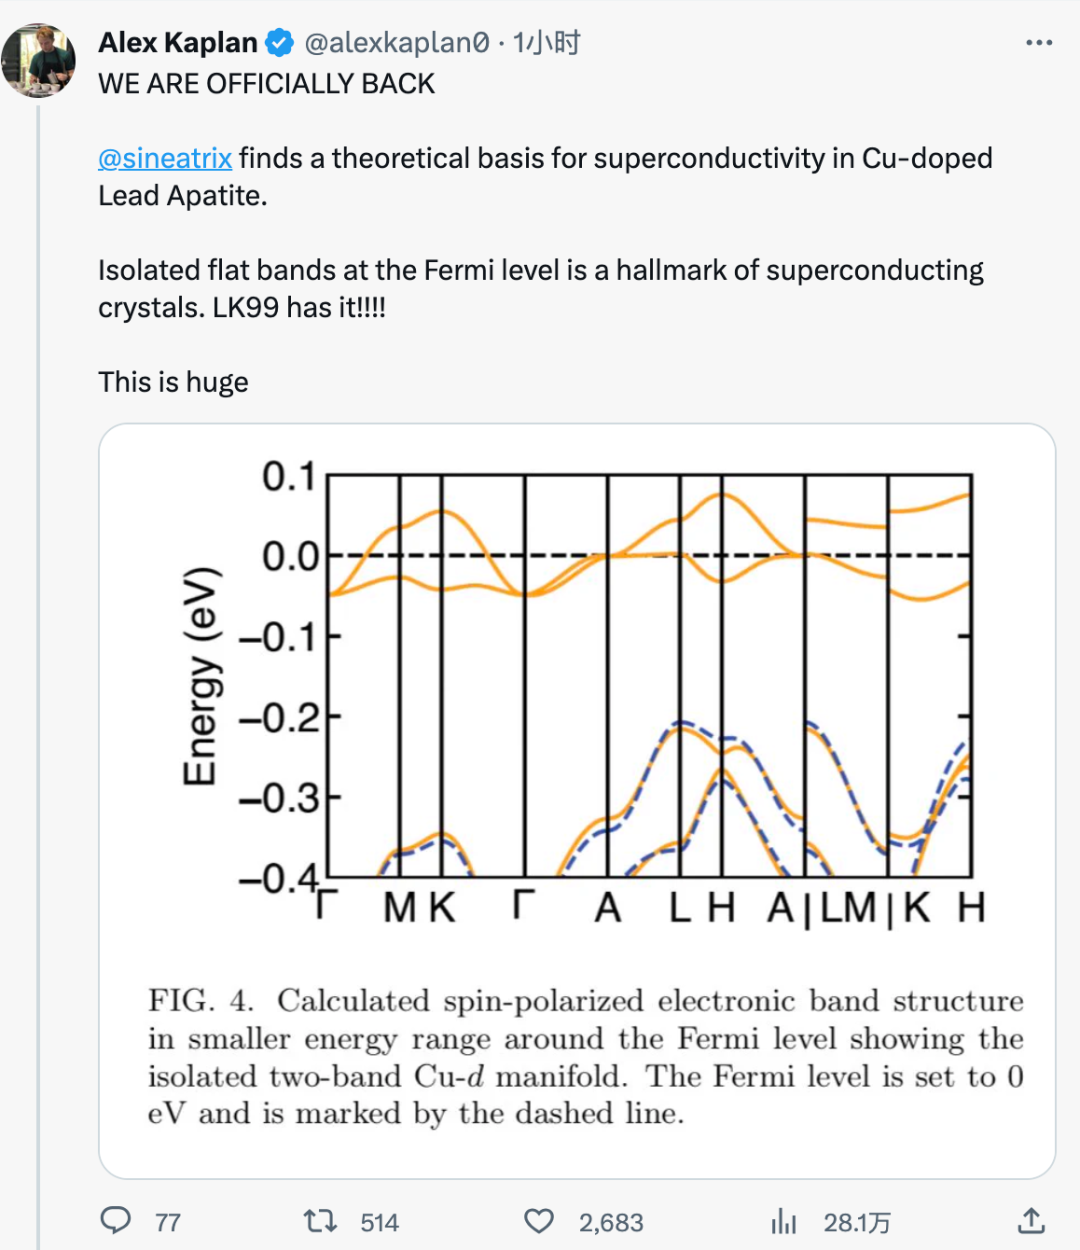This screenshot has width=1080, height=1250.
Task: Click the reply speech bubble icon
Action: [x=116, y=1221]
